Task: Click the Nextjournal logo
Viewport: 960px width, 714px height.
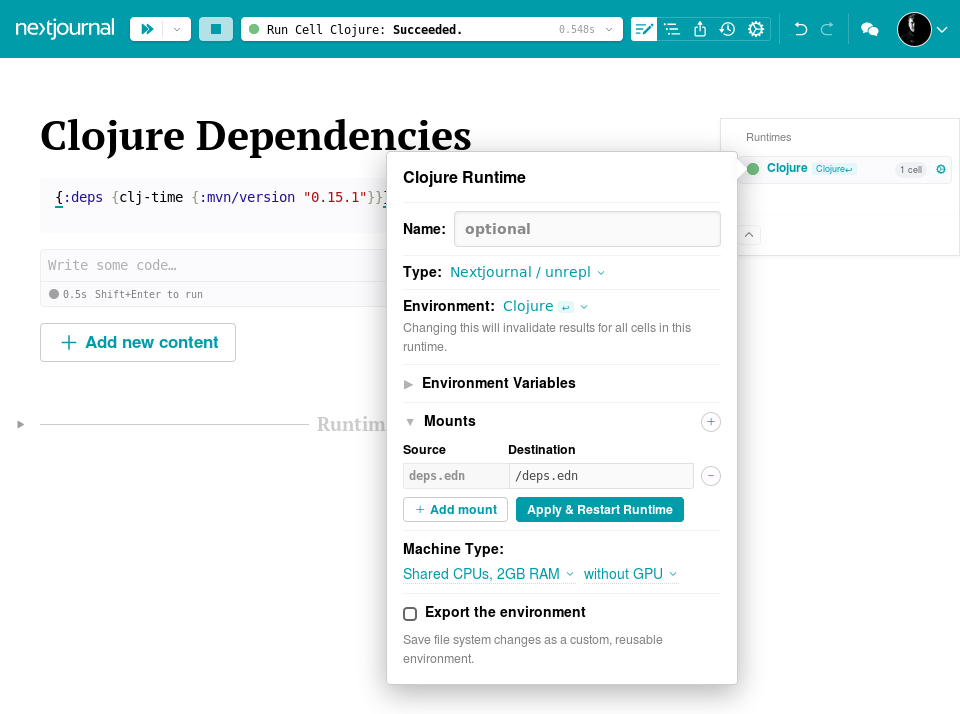Action: pyautogui.click(x=65, y=29)
